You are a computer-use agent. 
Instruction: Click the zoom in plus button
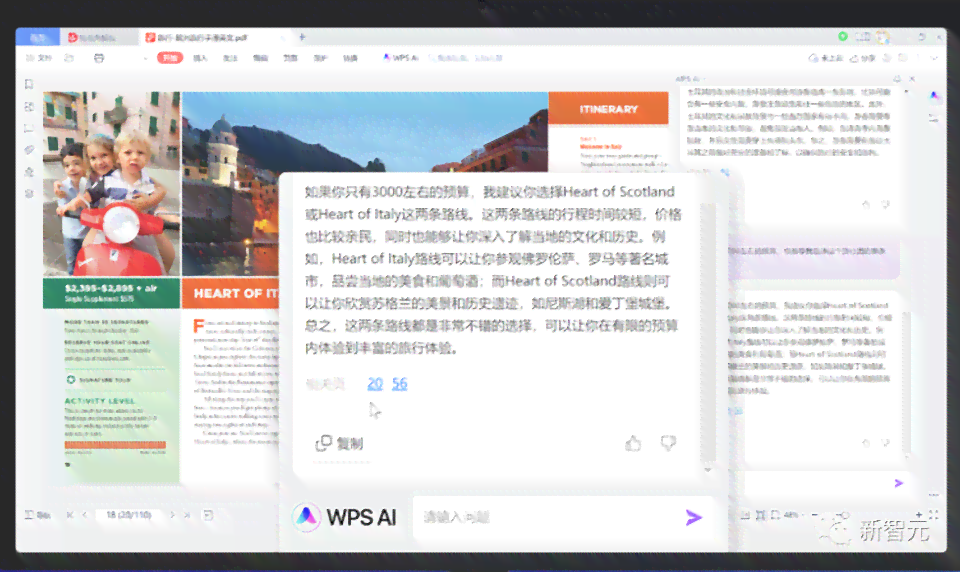click(x=919, y=515)
